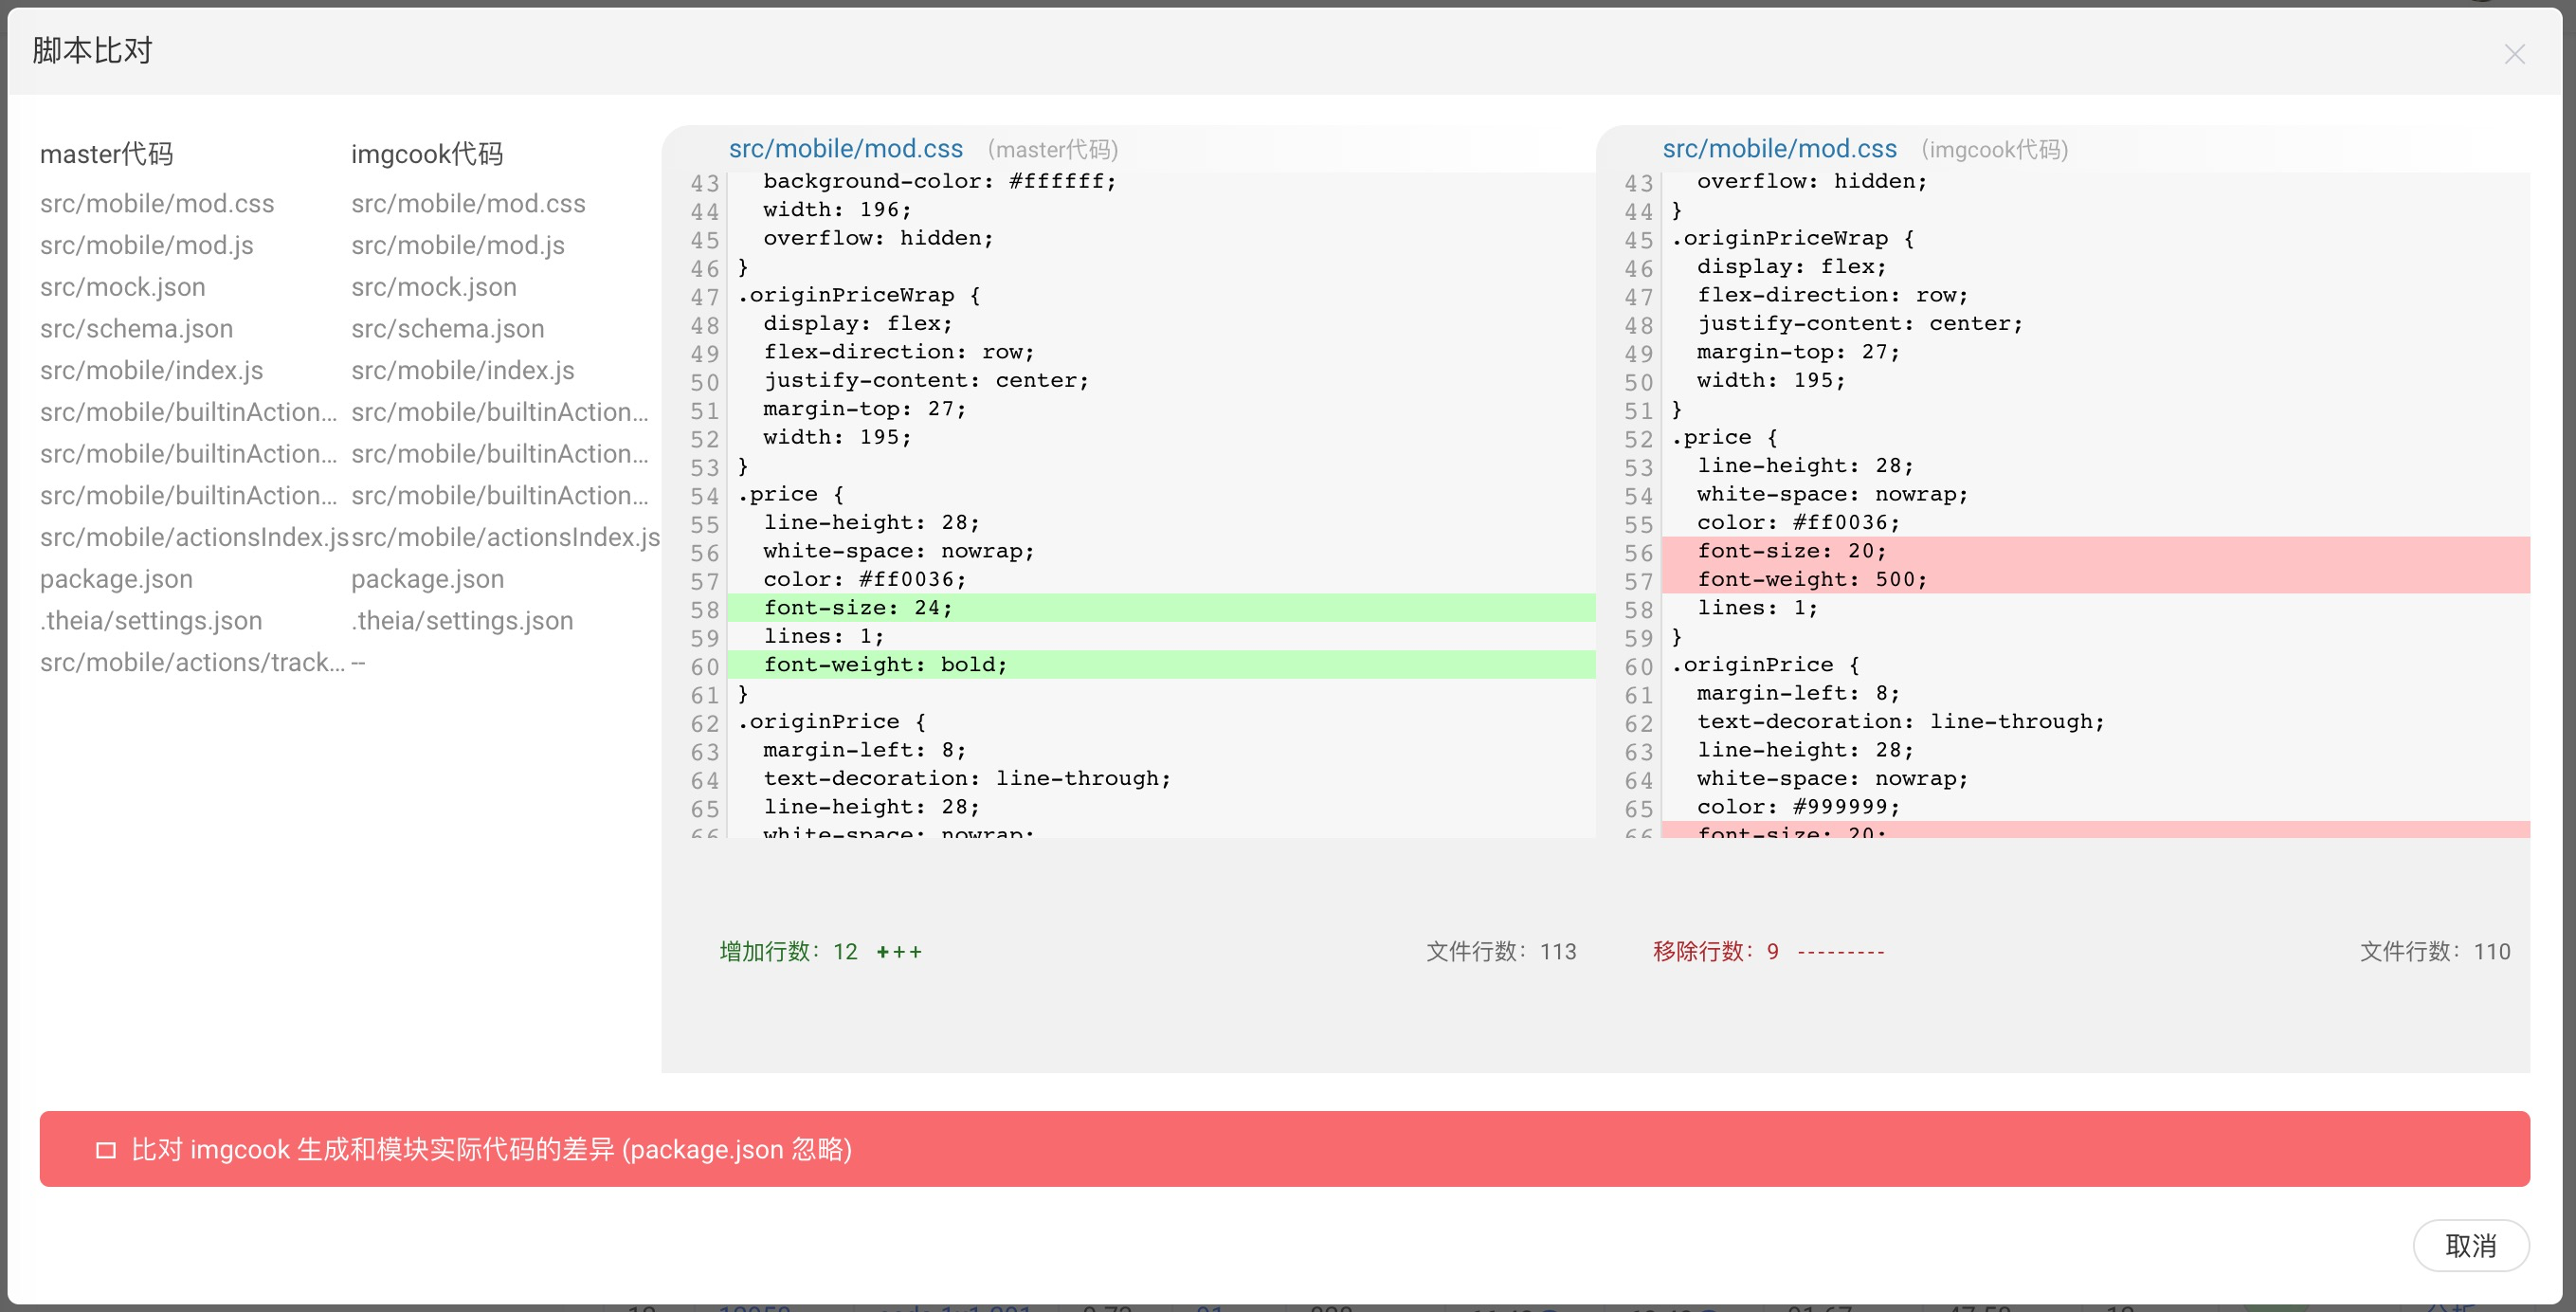Image resolution: width=2576 pixels, height=1312 pixels.
Task: Open imgcook package.json file
Action: click(x=428, y=579)
